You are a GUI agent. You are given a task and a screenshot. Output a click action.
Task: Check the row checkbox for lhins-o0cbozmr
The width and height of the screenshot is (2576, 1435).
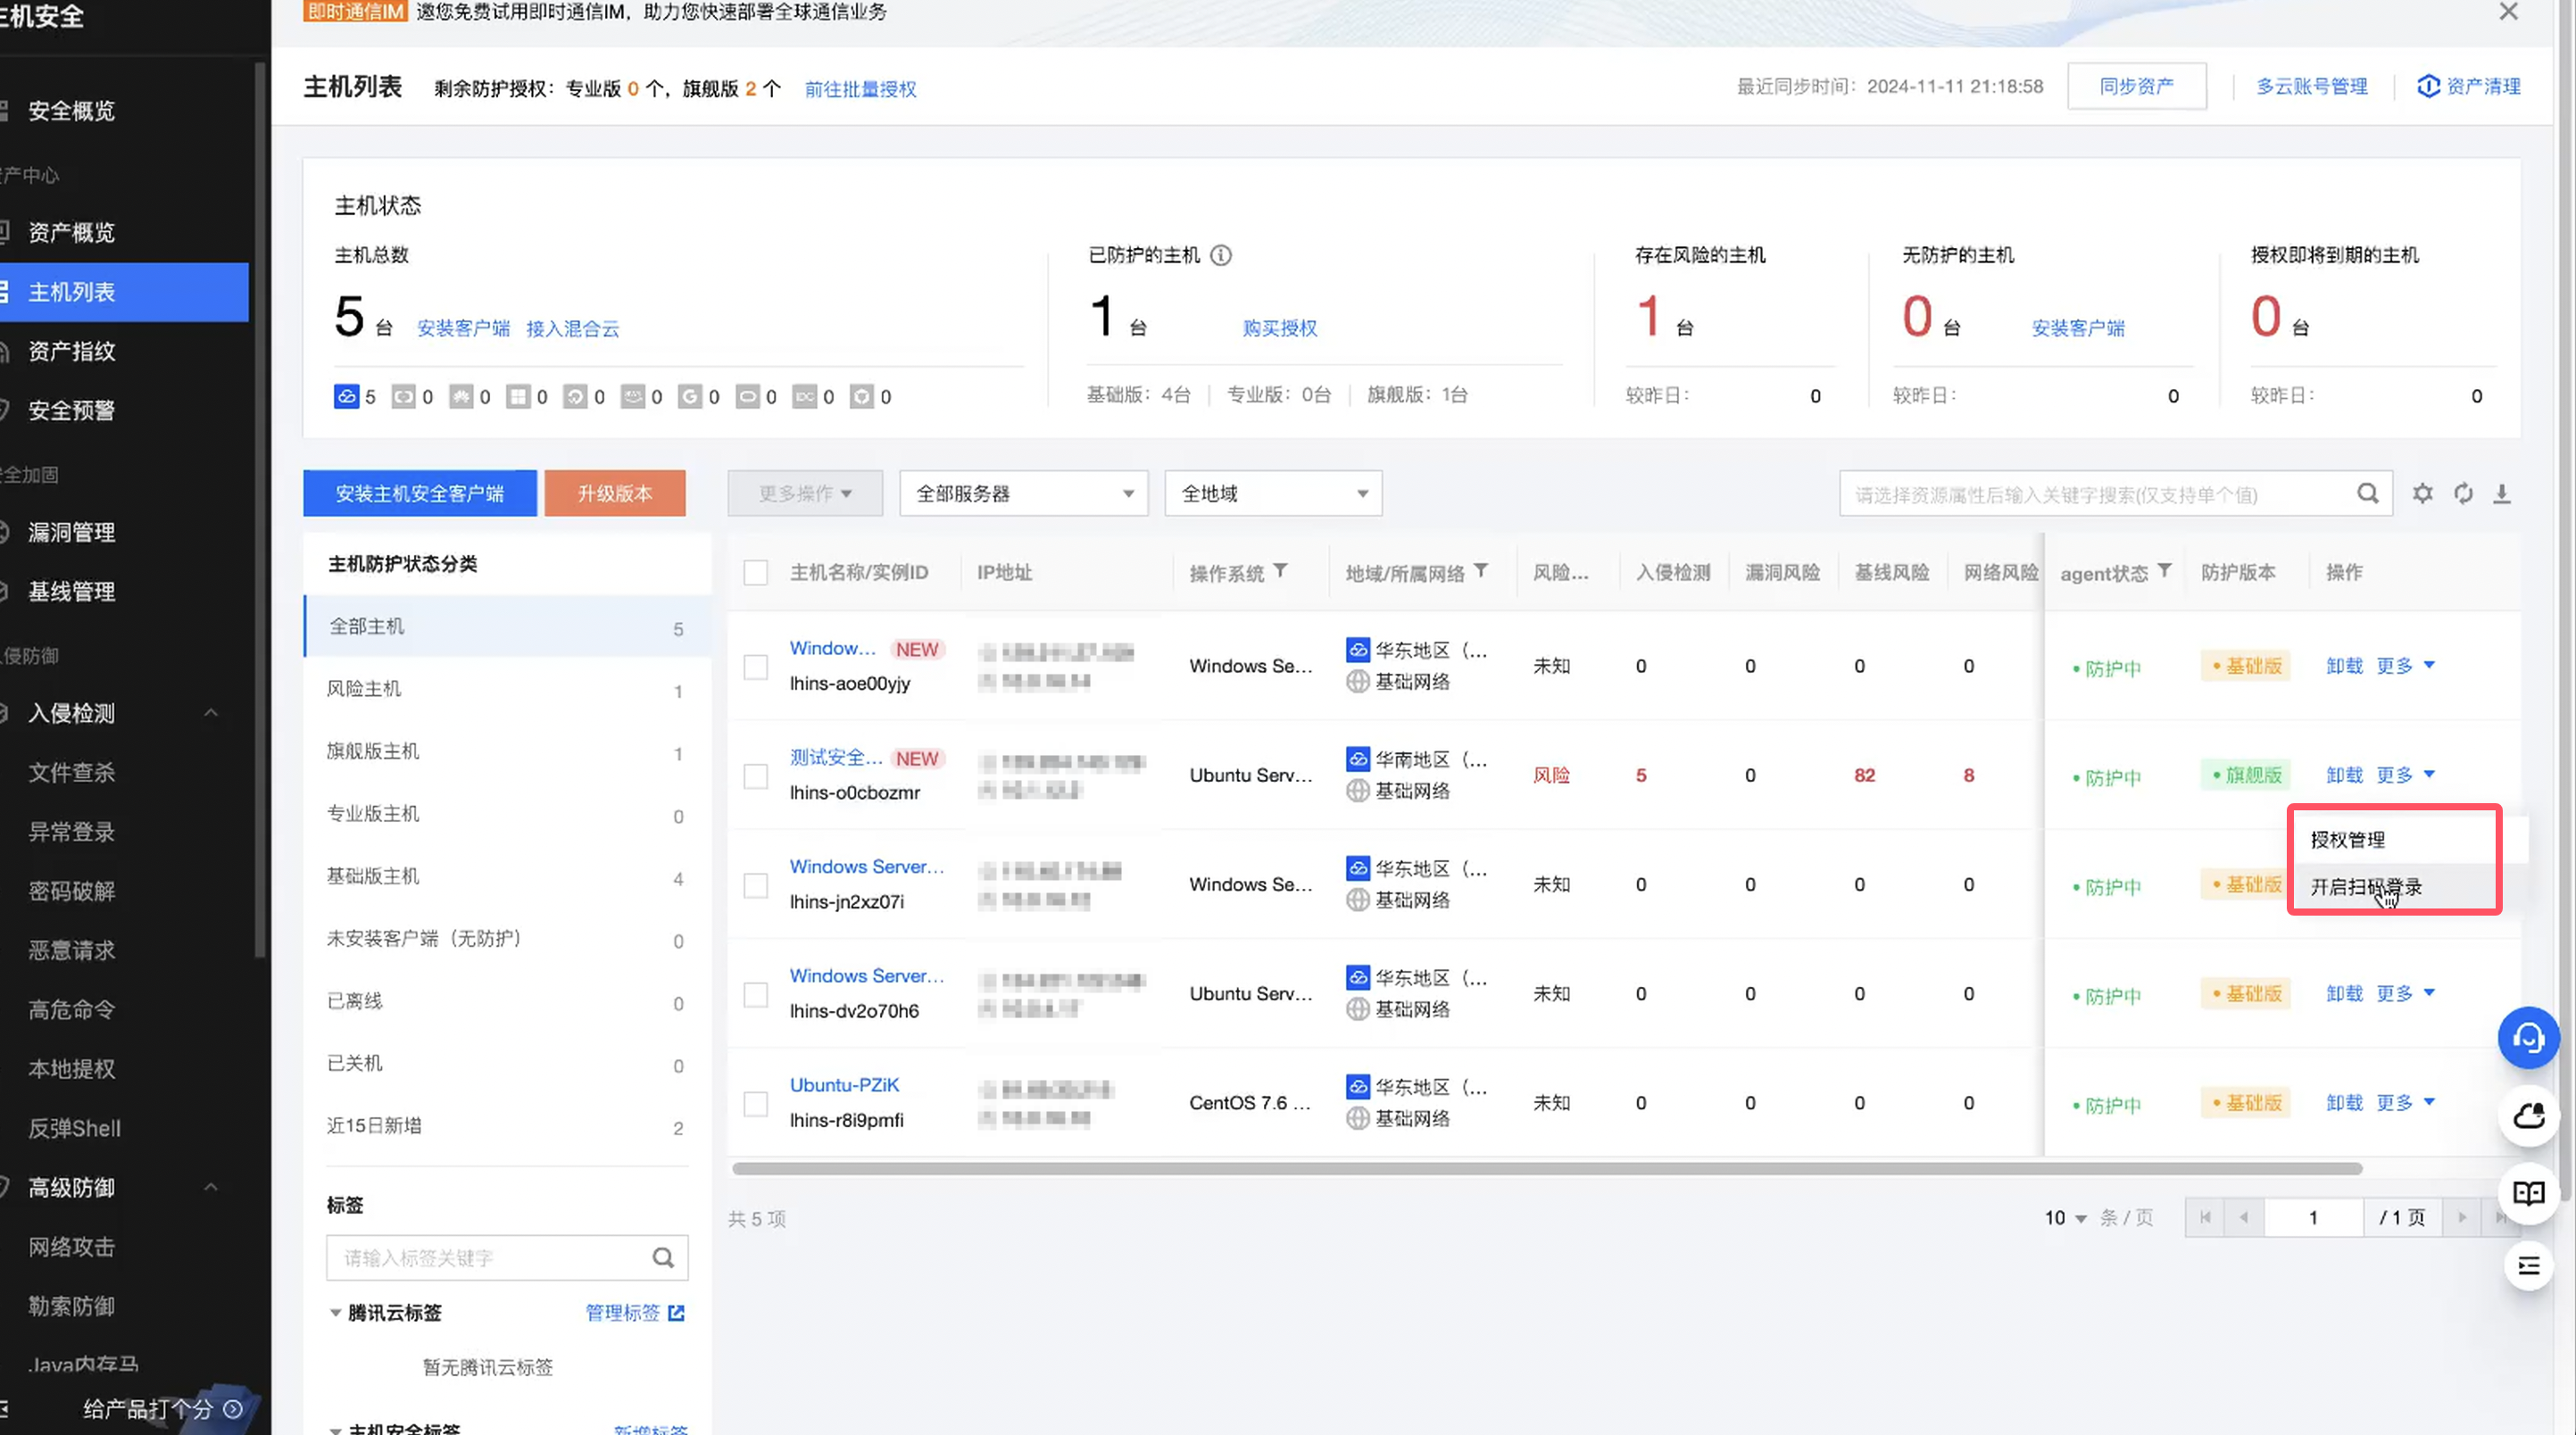(x=756, y=776)
